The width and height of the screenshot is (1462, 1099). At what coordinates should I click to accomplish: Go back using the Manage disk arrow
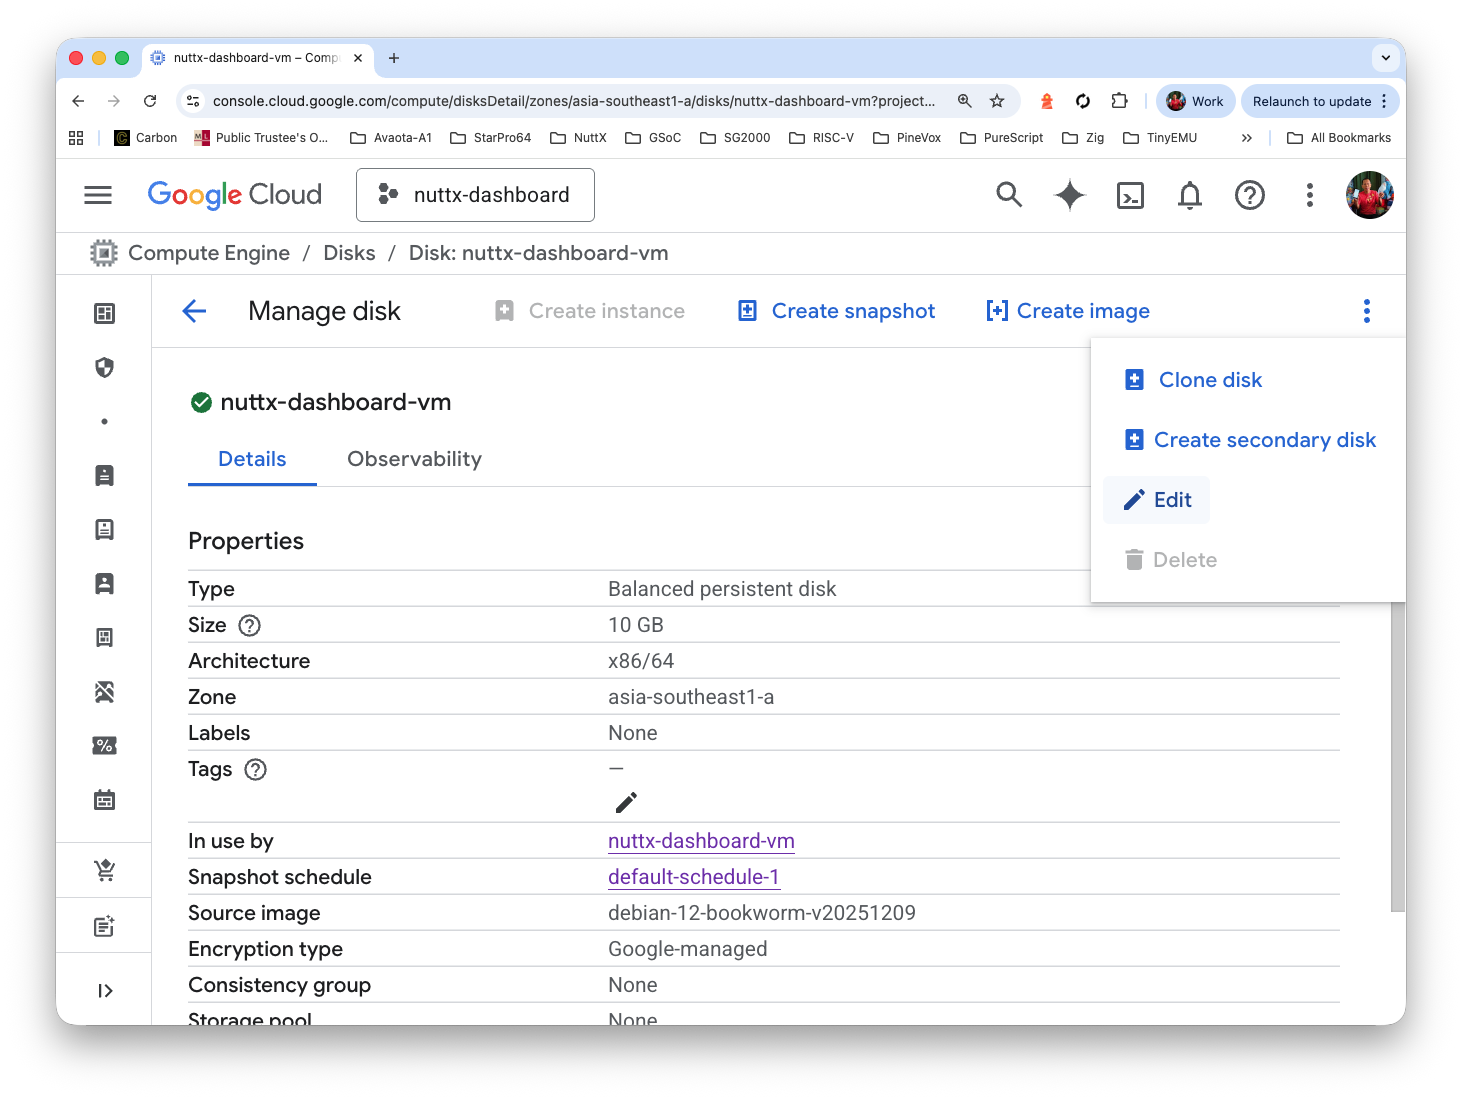pyautogui.click(x=195, y=311)
